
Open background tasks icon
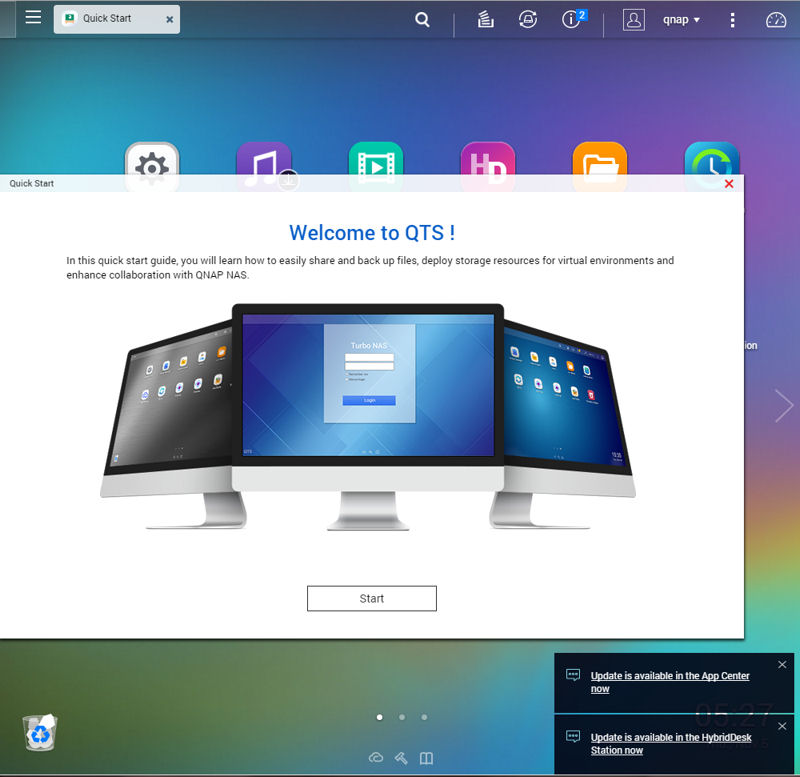(x=485, y=19)
